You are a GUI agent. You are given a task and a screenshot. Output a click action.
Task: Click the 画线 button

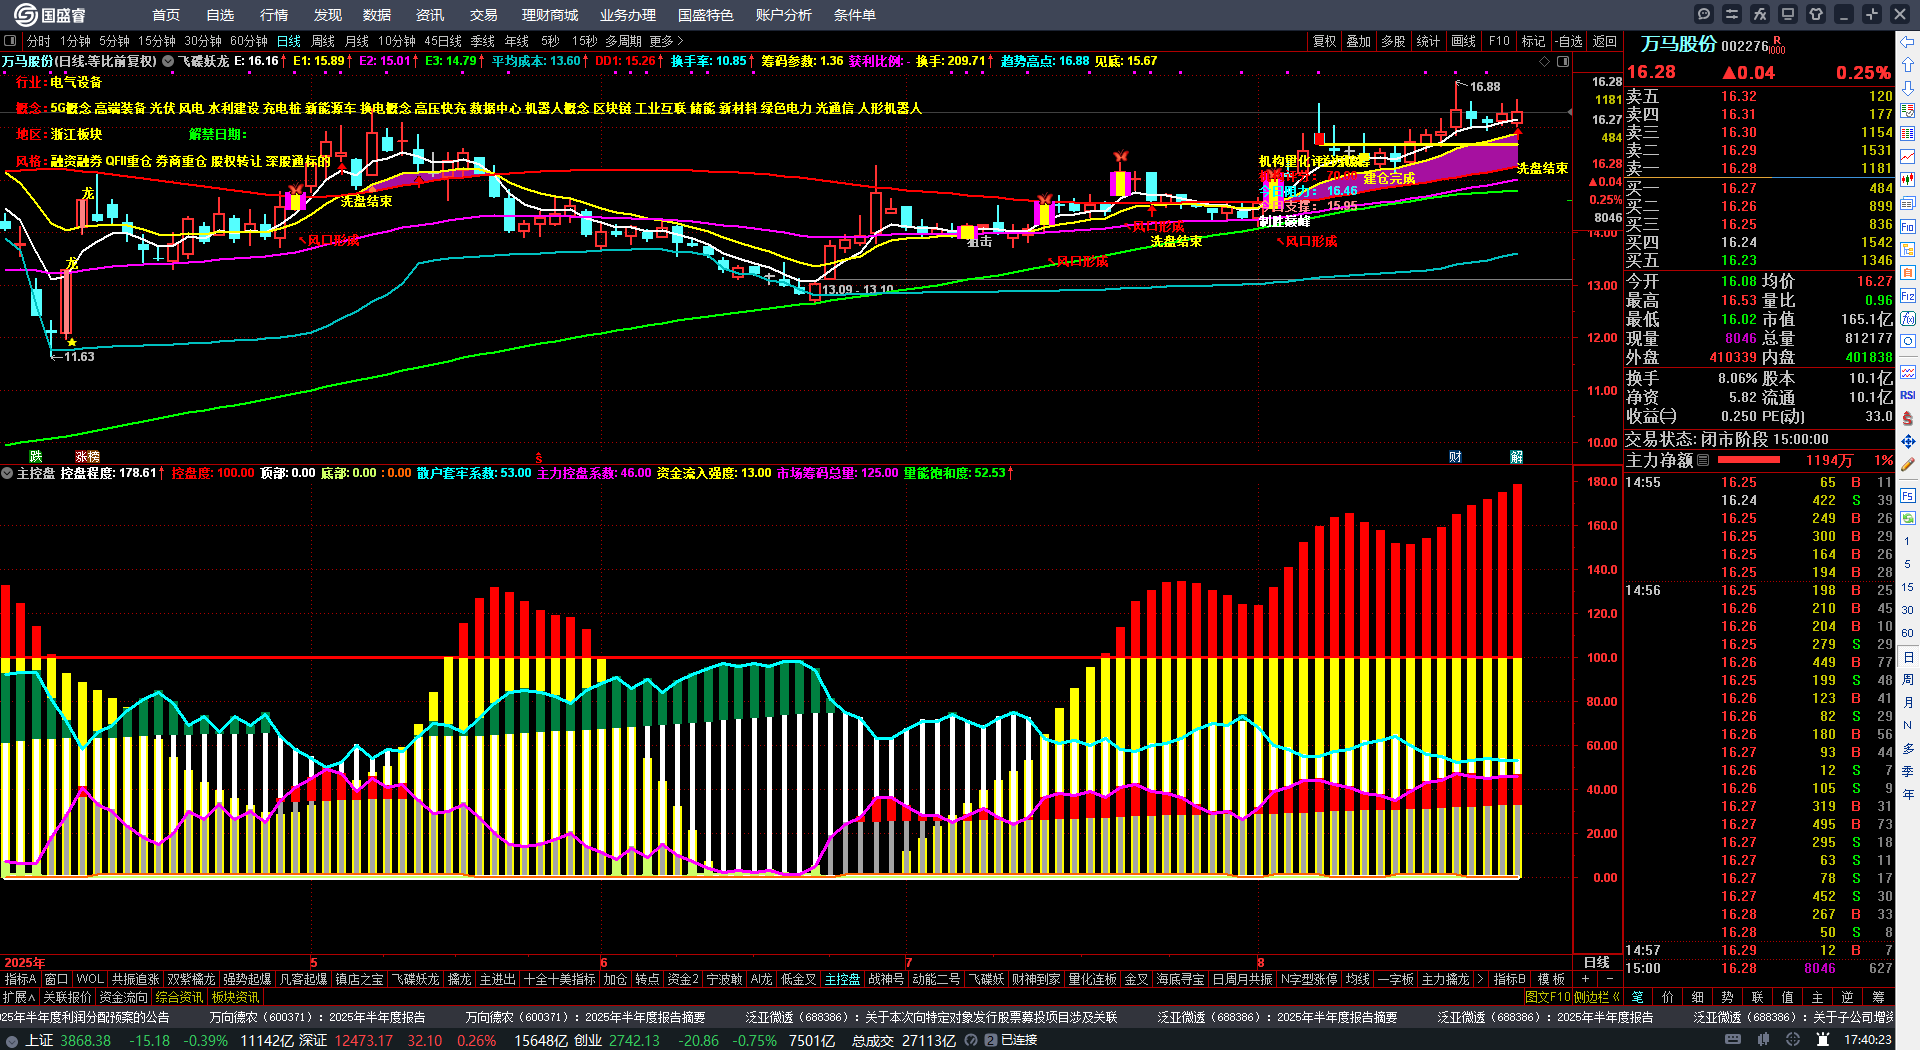tap(1464, 41)
